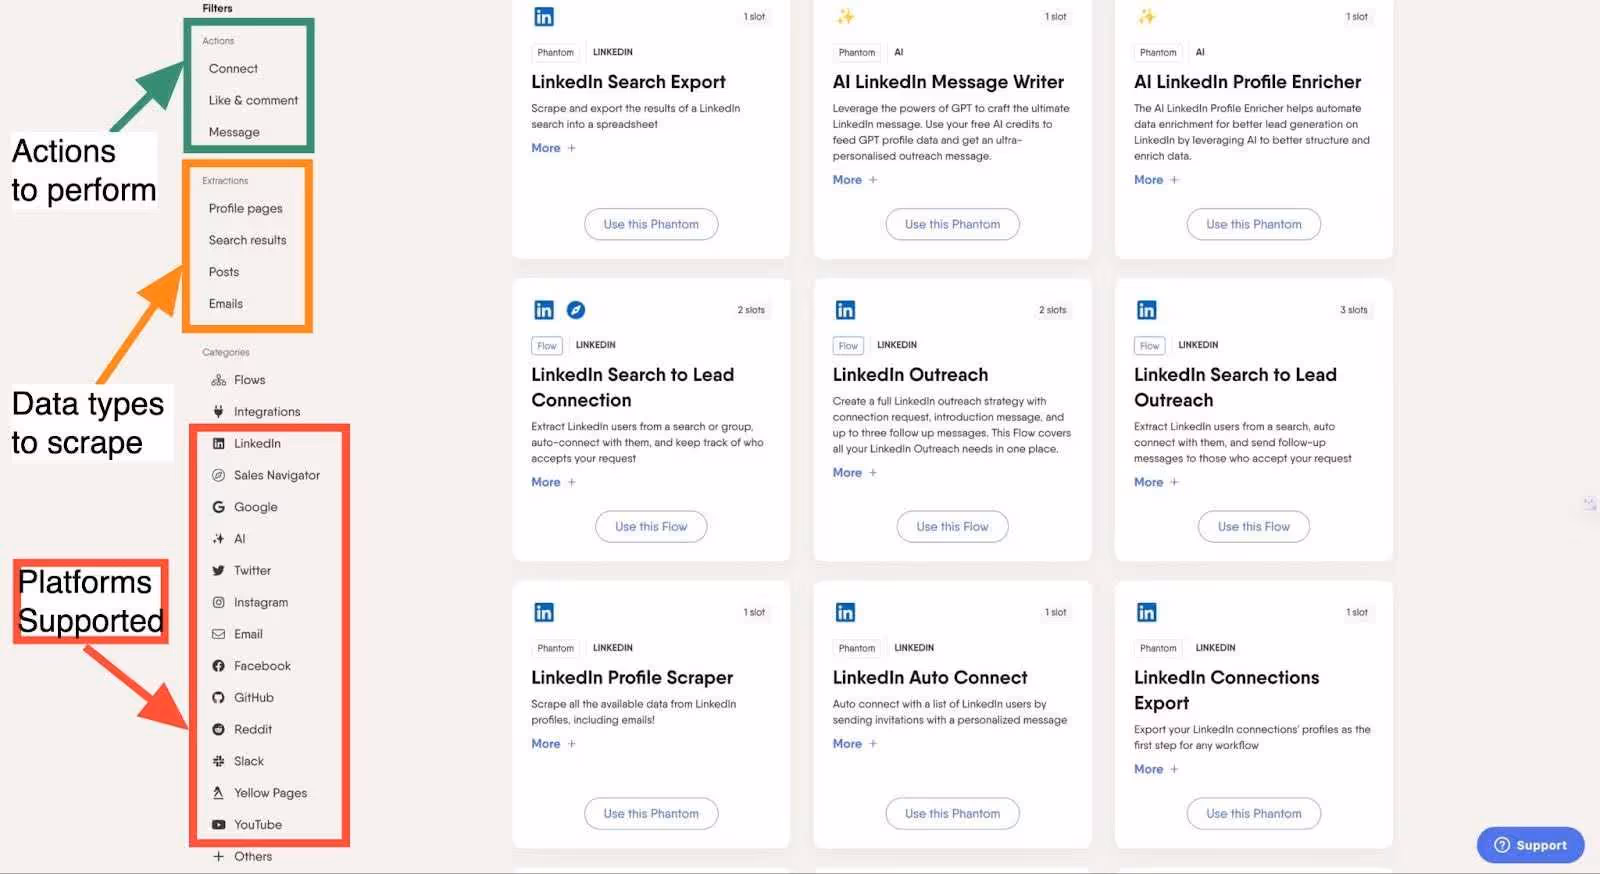This screenshot has width=1600, height=874.
Task: Expand More on LinkedIn Profile Scraper card
Action: pos(553,744)
